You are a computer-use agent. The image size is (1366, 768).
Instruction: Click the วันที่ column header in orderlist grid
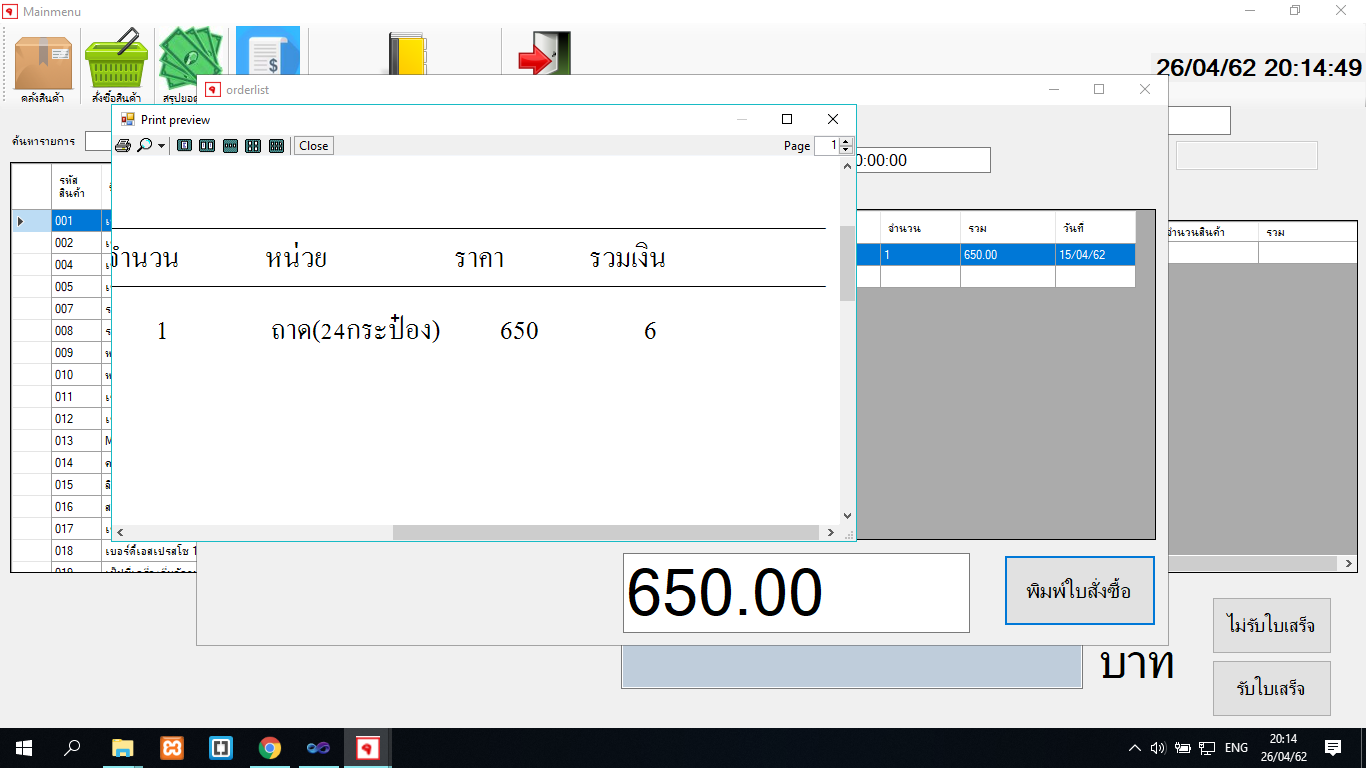point(1095,228)
